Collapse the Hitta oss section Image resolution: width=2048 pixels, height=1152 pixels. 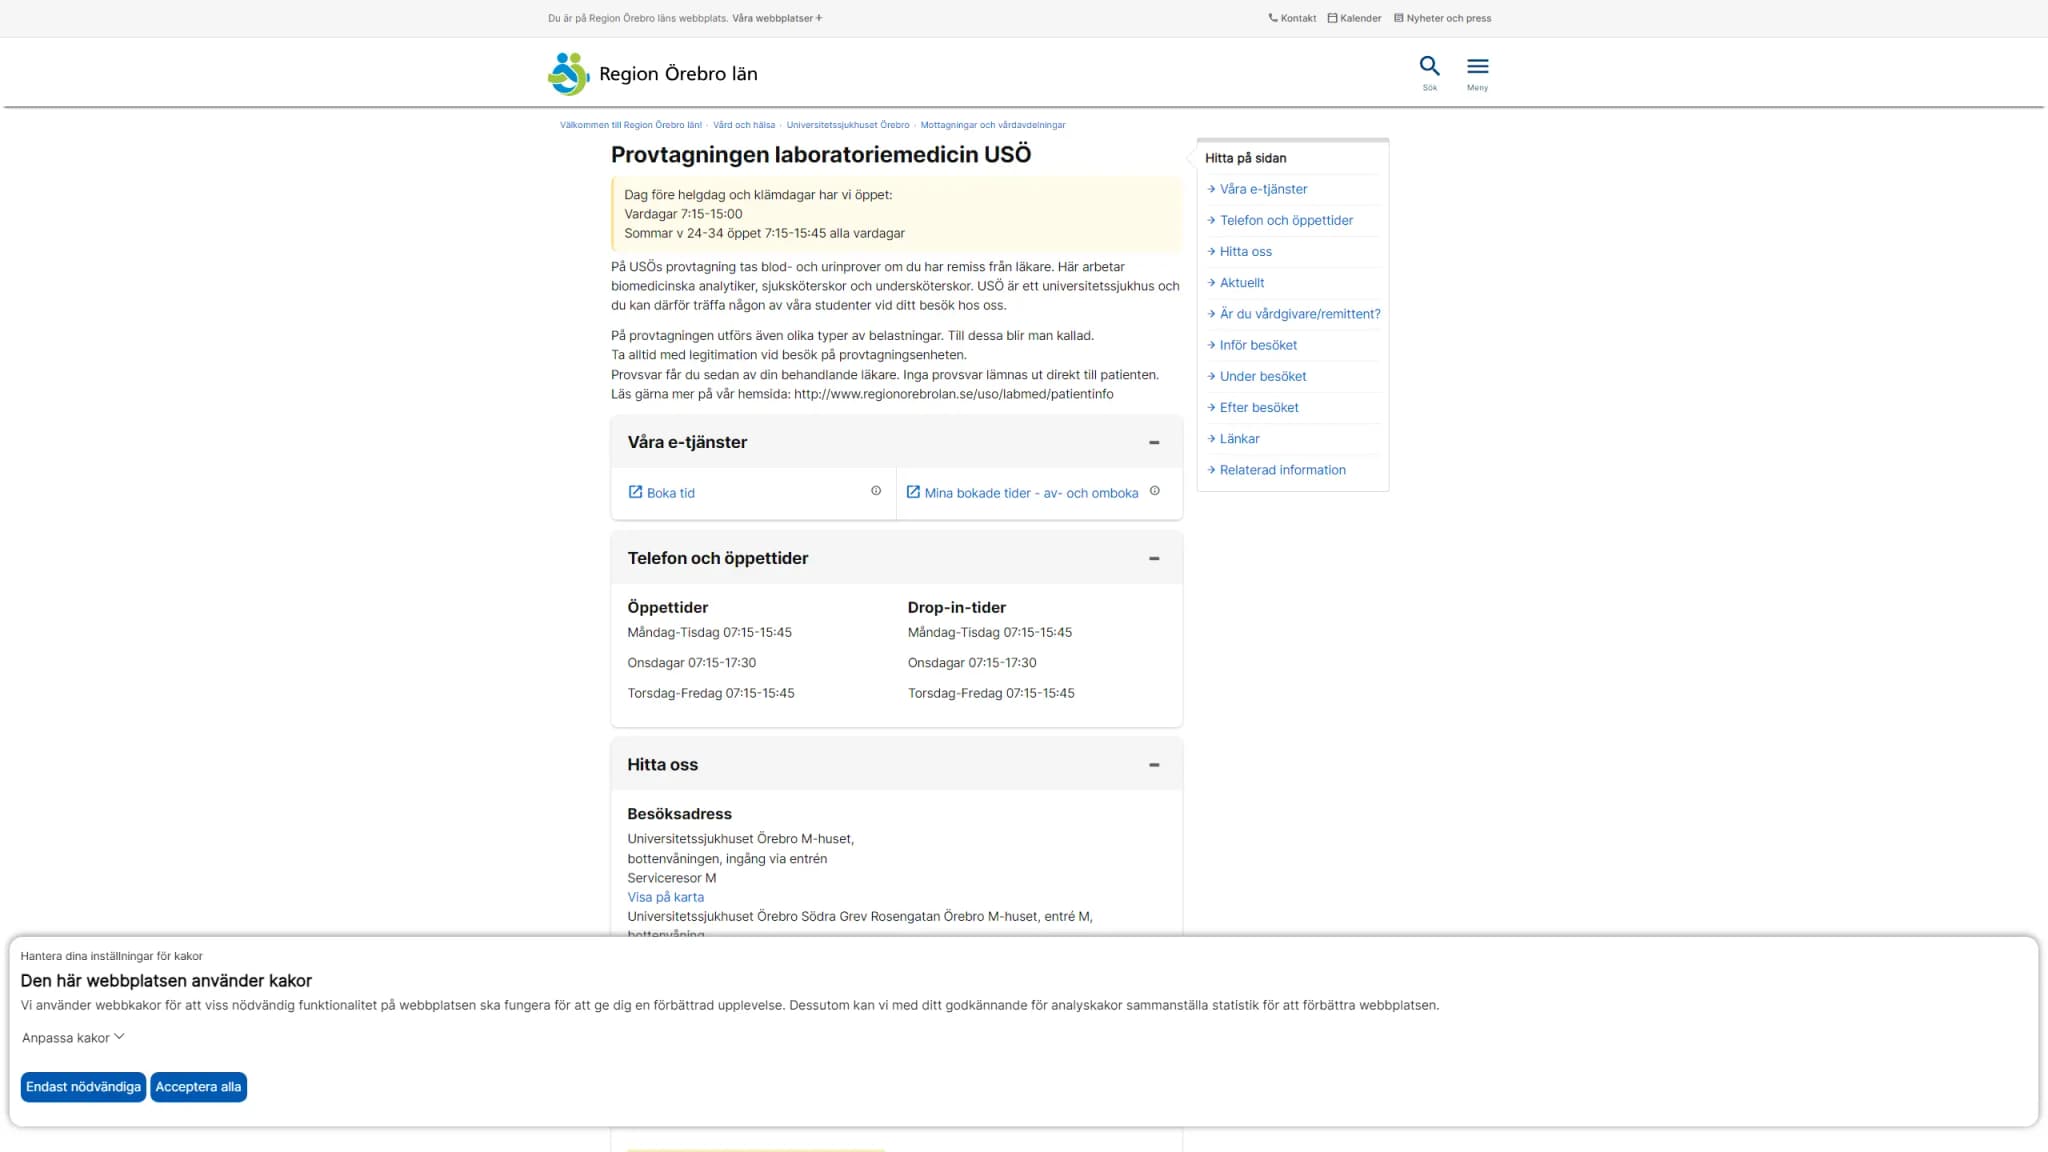coord(1154,765)
